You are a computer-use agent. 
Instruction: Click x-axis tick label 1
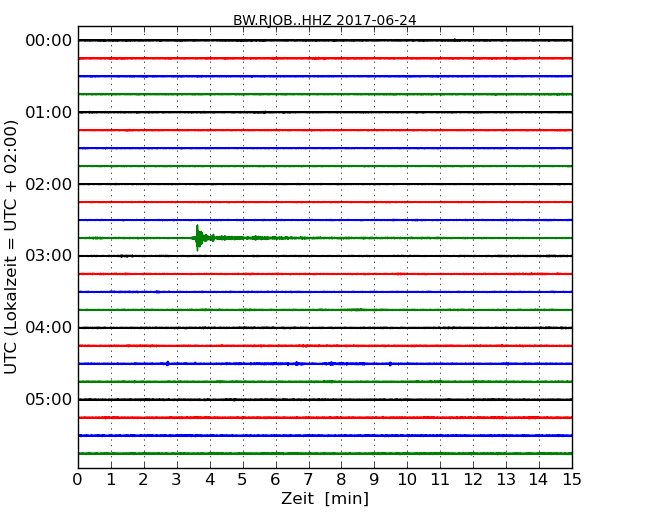[111, 480]
